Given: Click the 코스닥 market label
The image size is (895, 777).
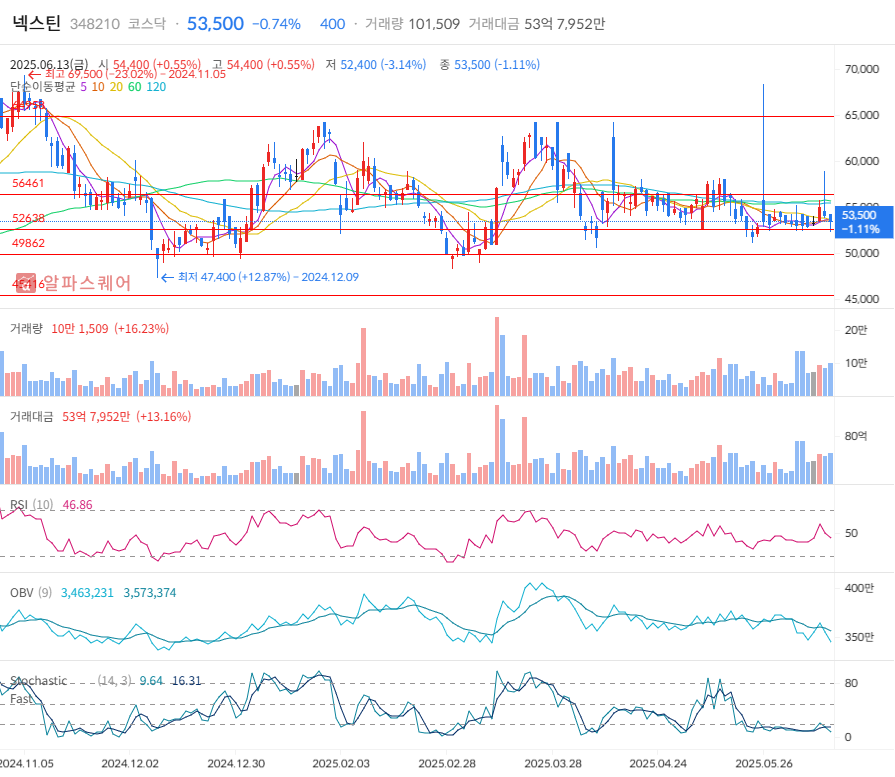Looking at the screenshot, I should (147, 24).
